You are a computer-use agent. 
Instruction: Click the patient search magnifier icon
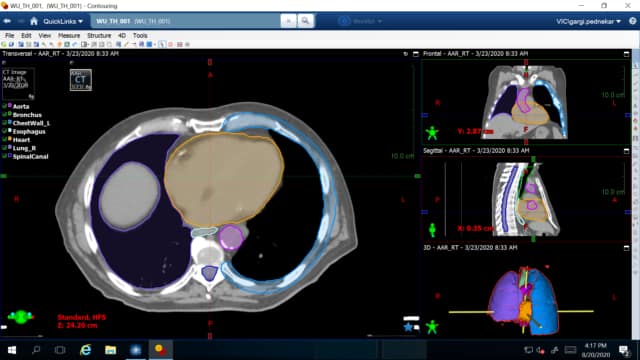coord(305,21)
